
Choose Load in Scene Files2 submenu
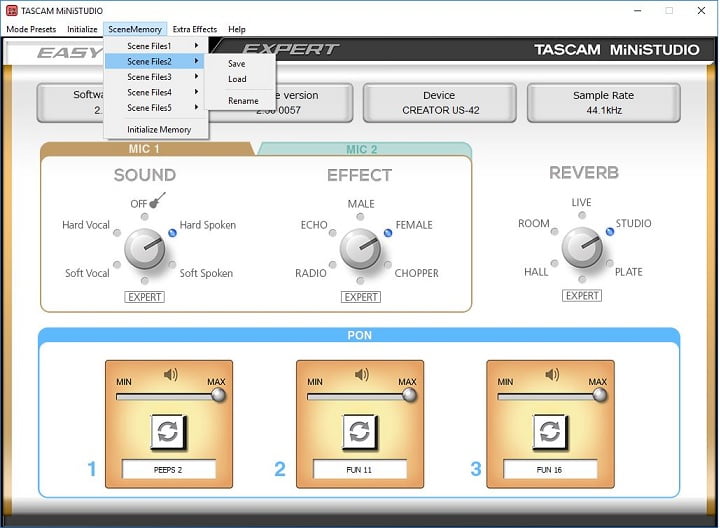[240, 79]
